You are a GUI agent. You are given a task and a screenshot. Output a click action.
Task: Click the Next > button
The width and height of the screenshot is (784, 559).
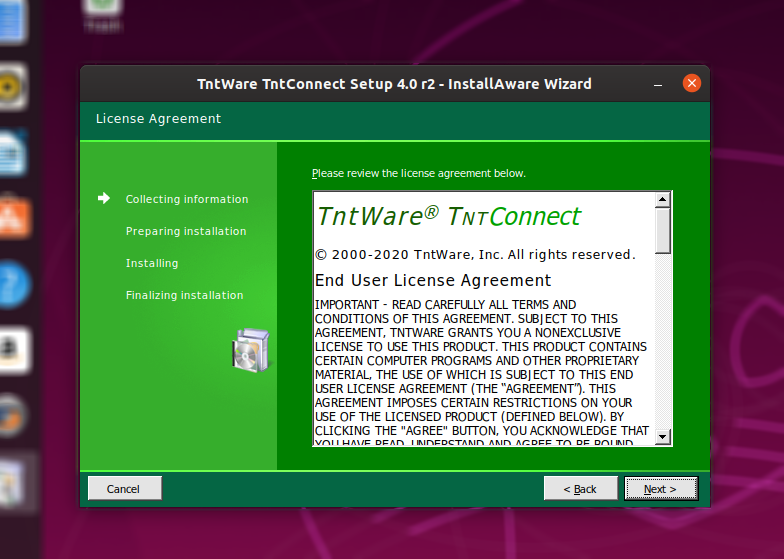tap(661, 488)
